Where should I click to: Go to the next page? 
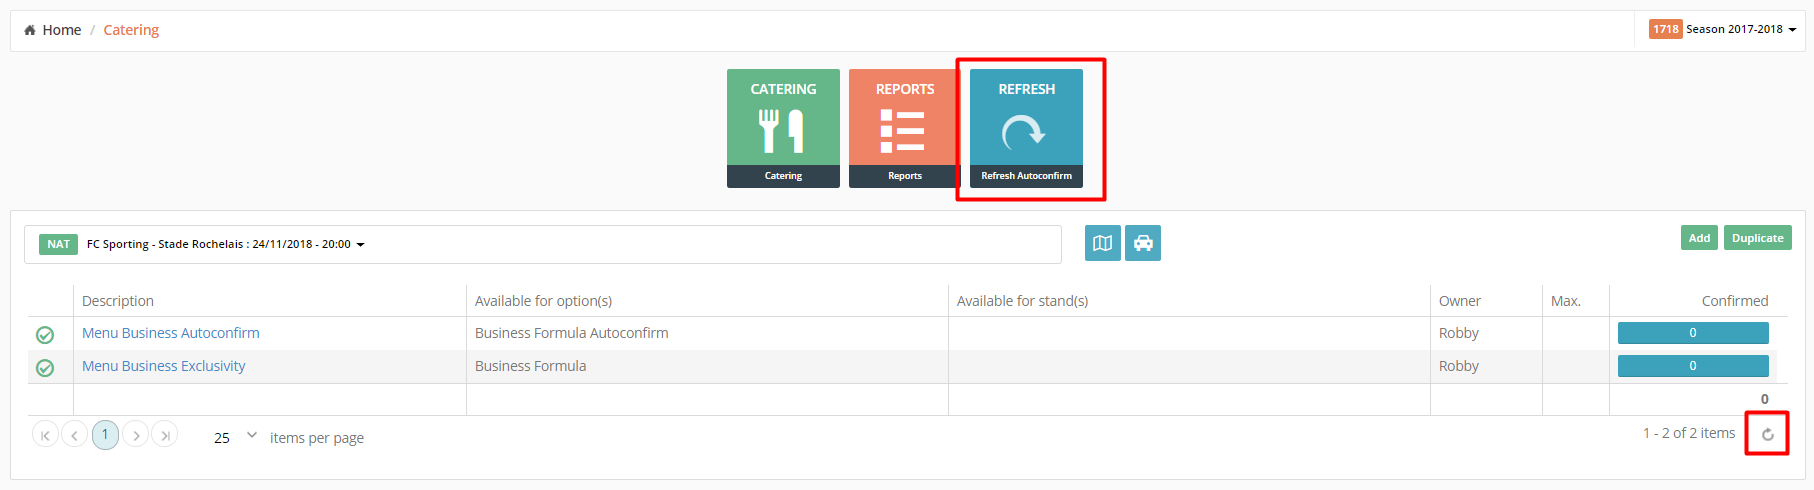[x=136, y=435]
